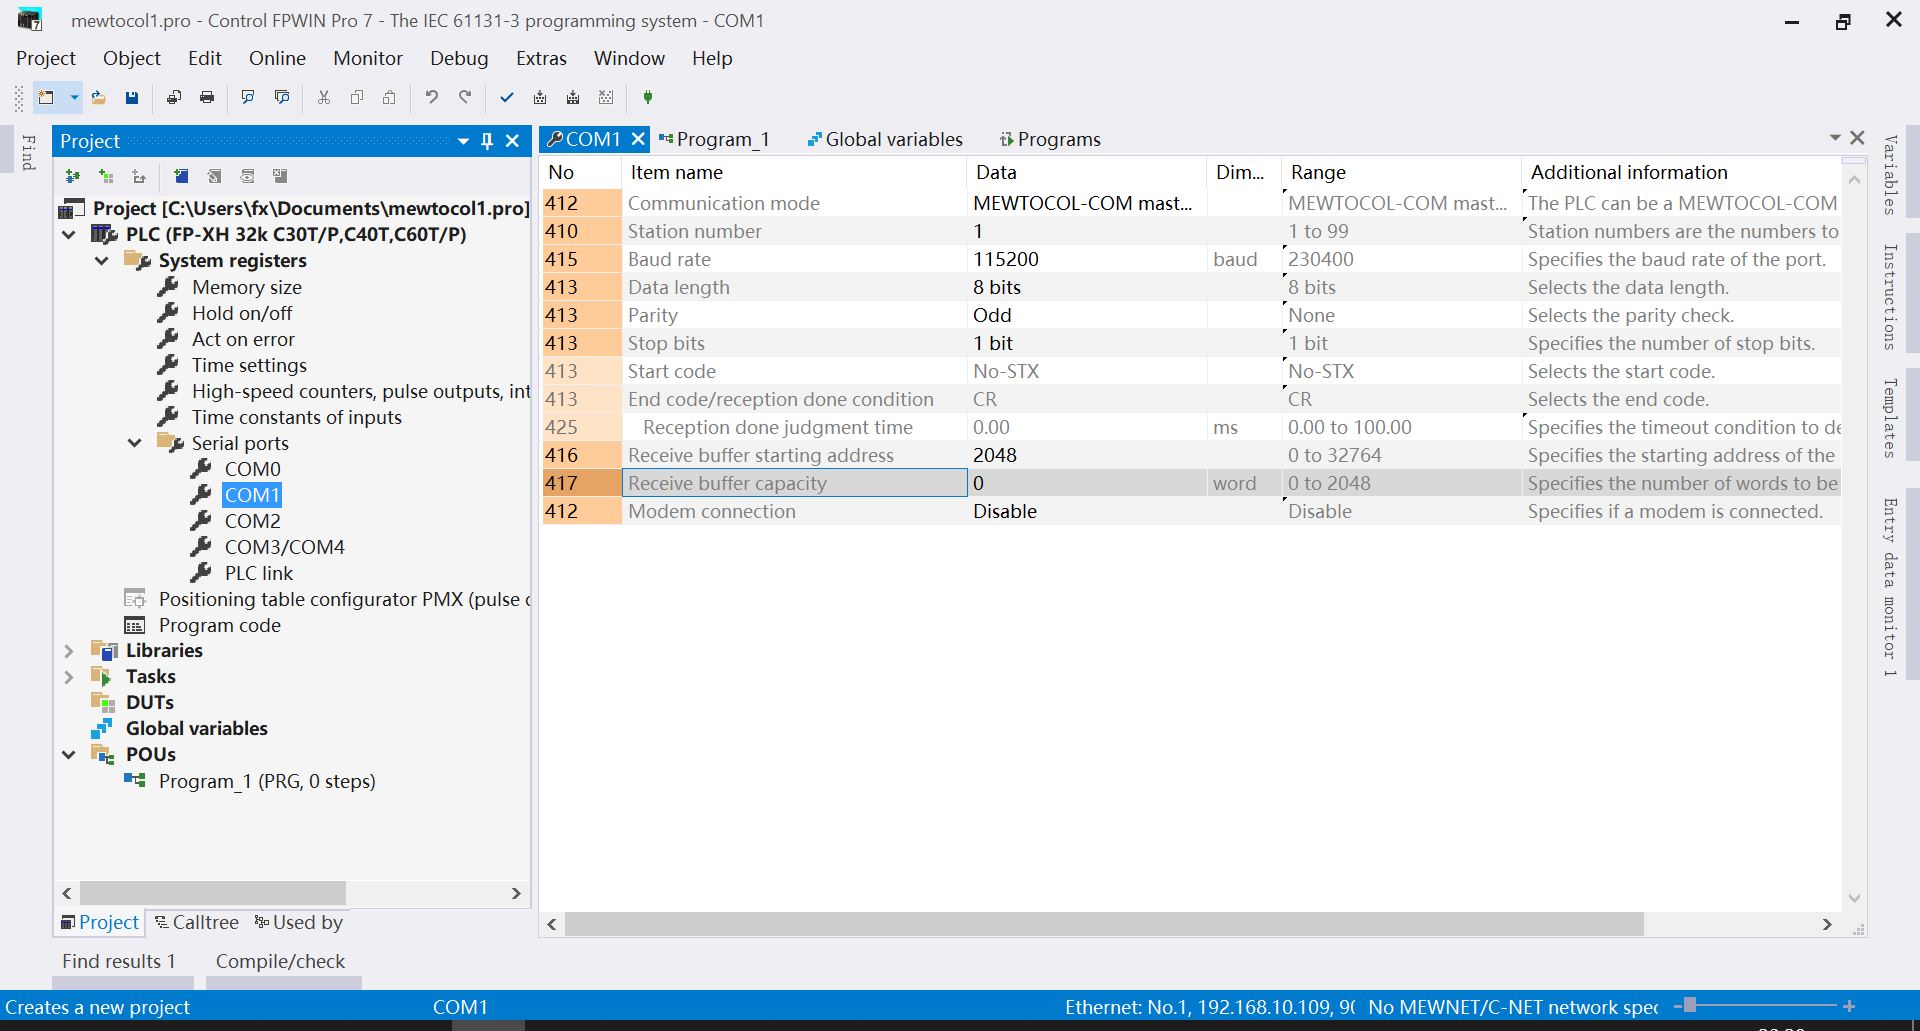Click the Save project icon

131,97
